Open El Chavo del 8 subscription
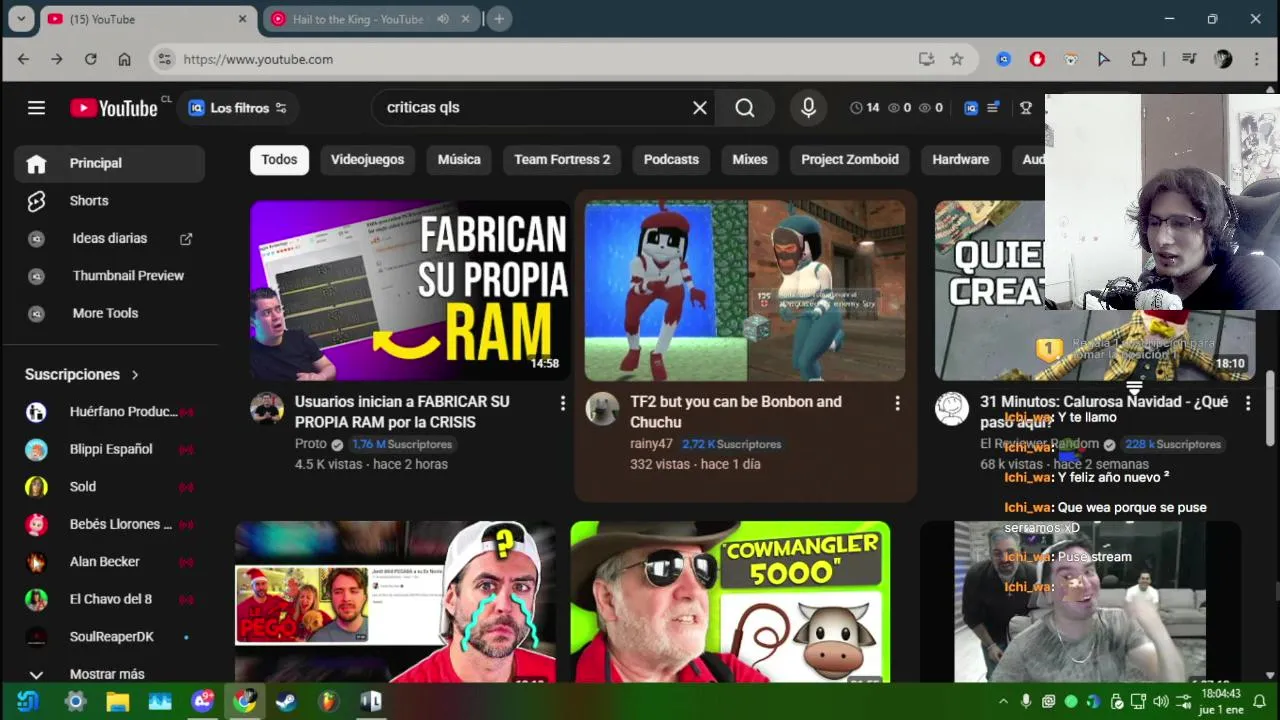Screen dimensions: 1280x720 click(x=110, y=599)
